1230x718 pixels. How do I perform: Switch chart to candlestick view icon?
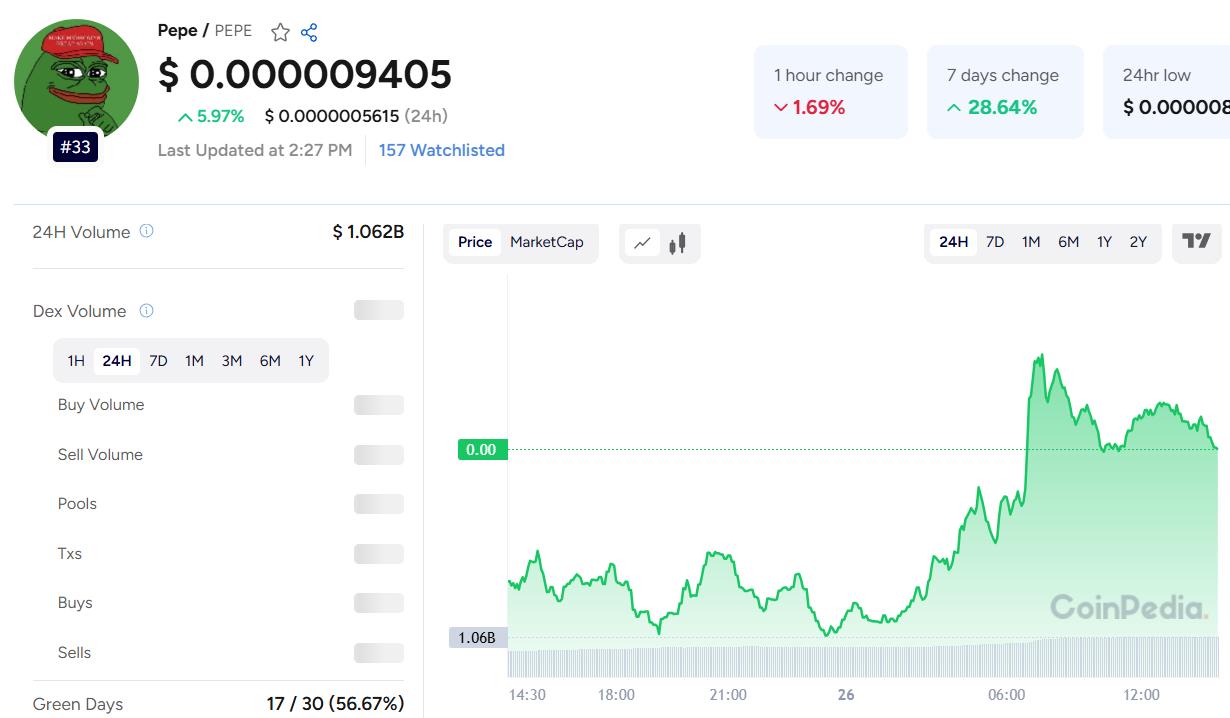coord(678,242)
